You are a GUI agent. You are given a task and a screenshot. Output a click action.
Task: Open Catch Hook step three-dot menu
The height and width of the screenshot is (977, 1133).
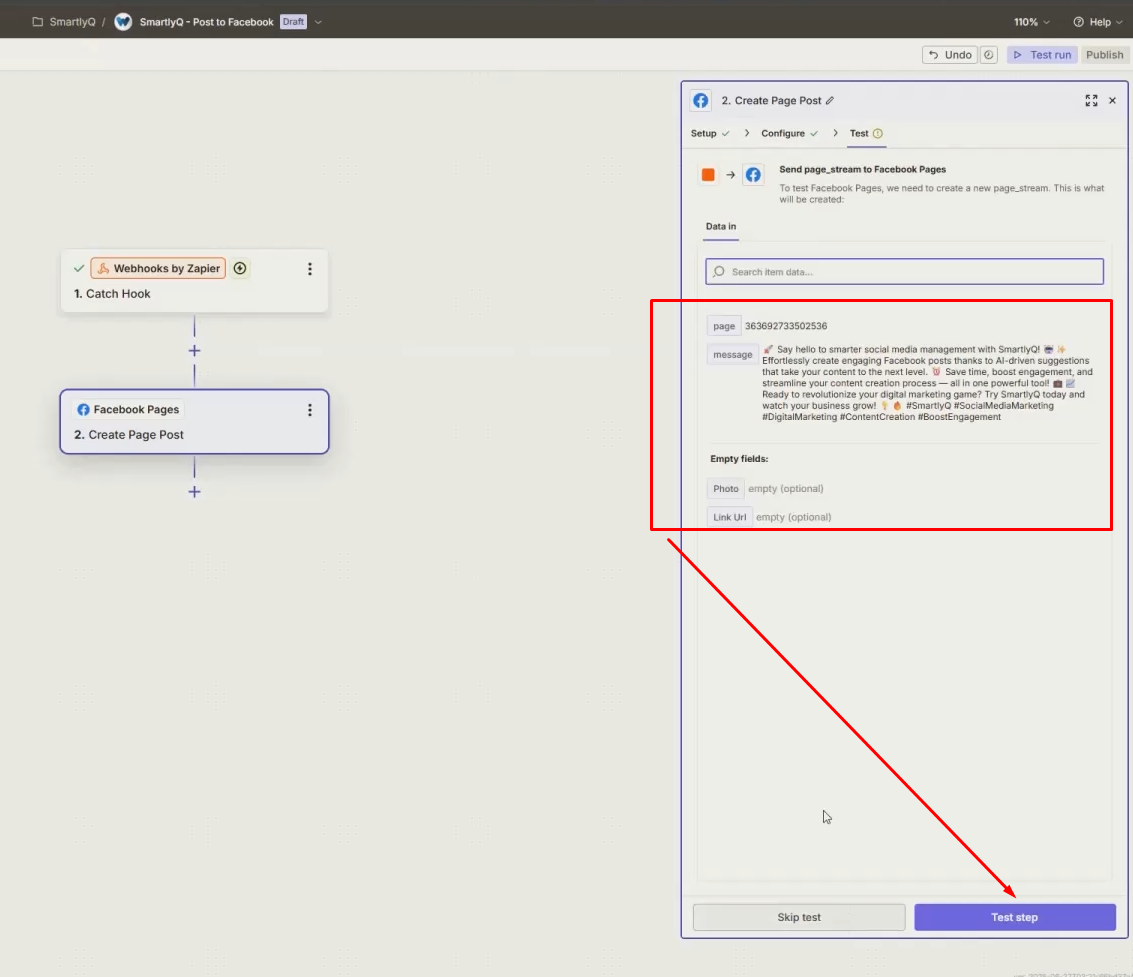coord(310,269)
